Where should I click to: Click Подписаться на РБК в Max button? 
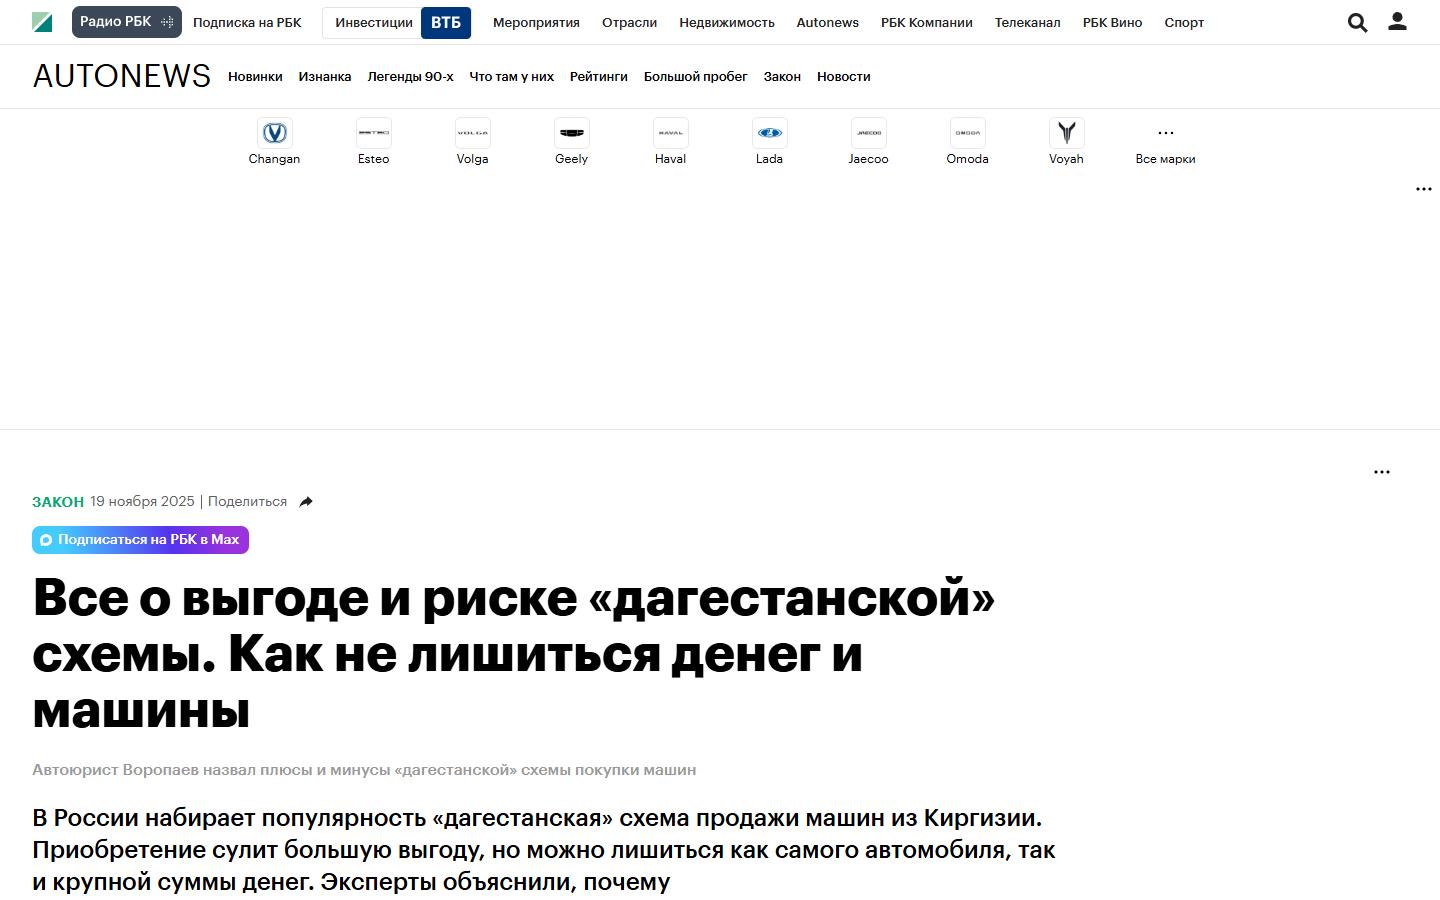click(x=140, y=540)
